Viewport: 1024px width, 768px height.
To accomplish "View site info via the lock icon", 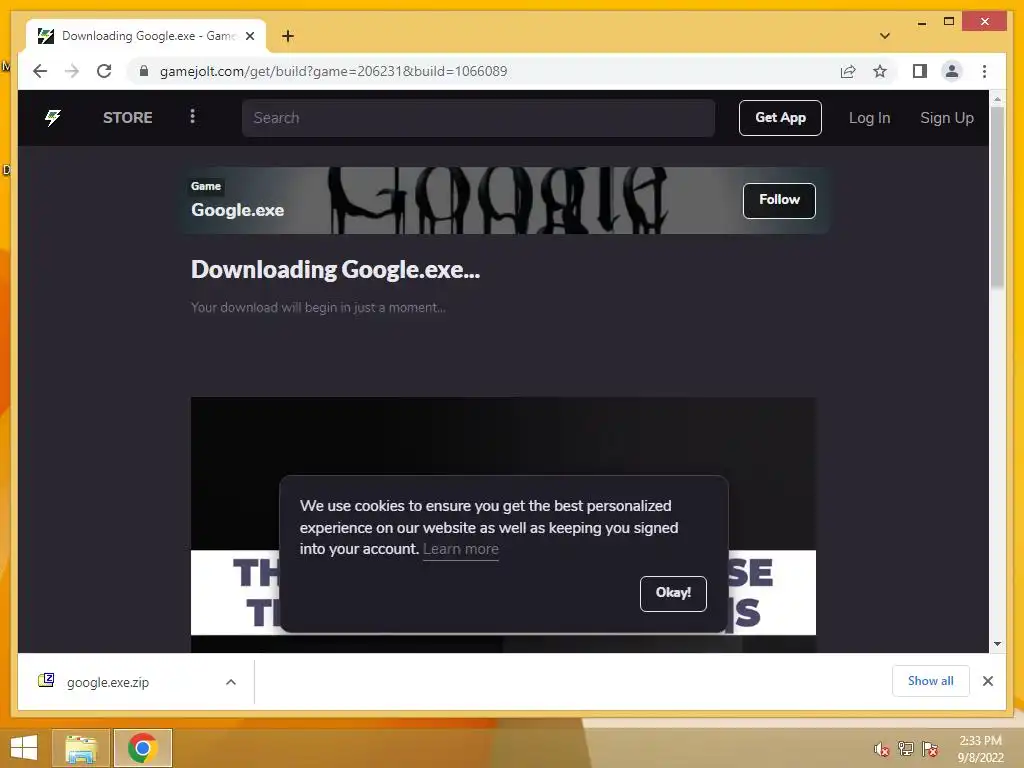I will tap(144, 71).
